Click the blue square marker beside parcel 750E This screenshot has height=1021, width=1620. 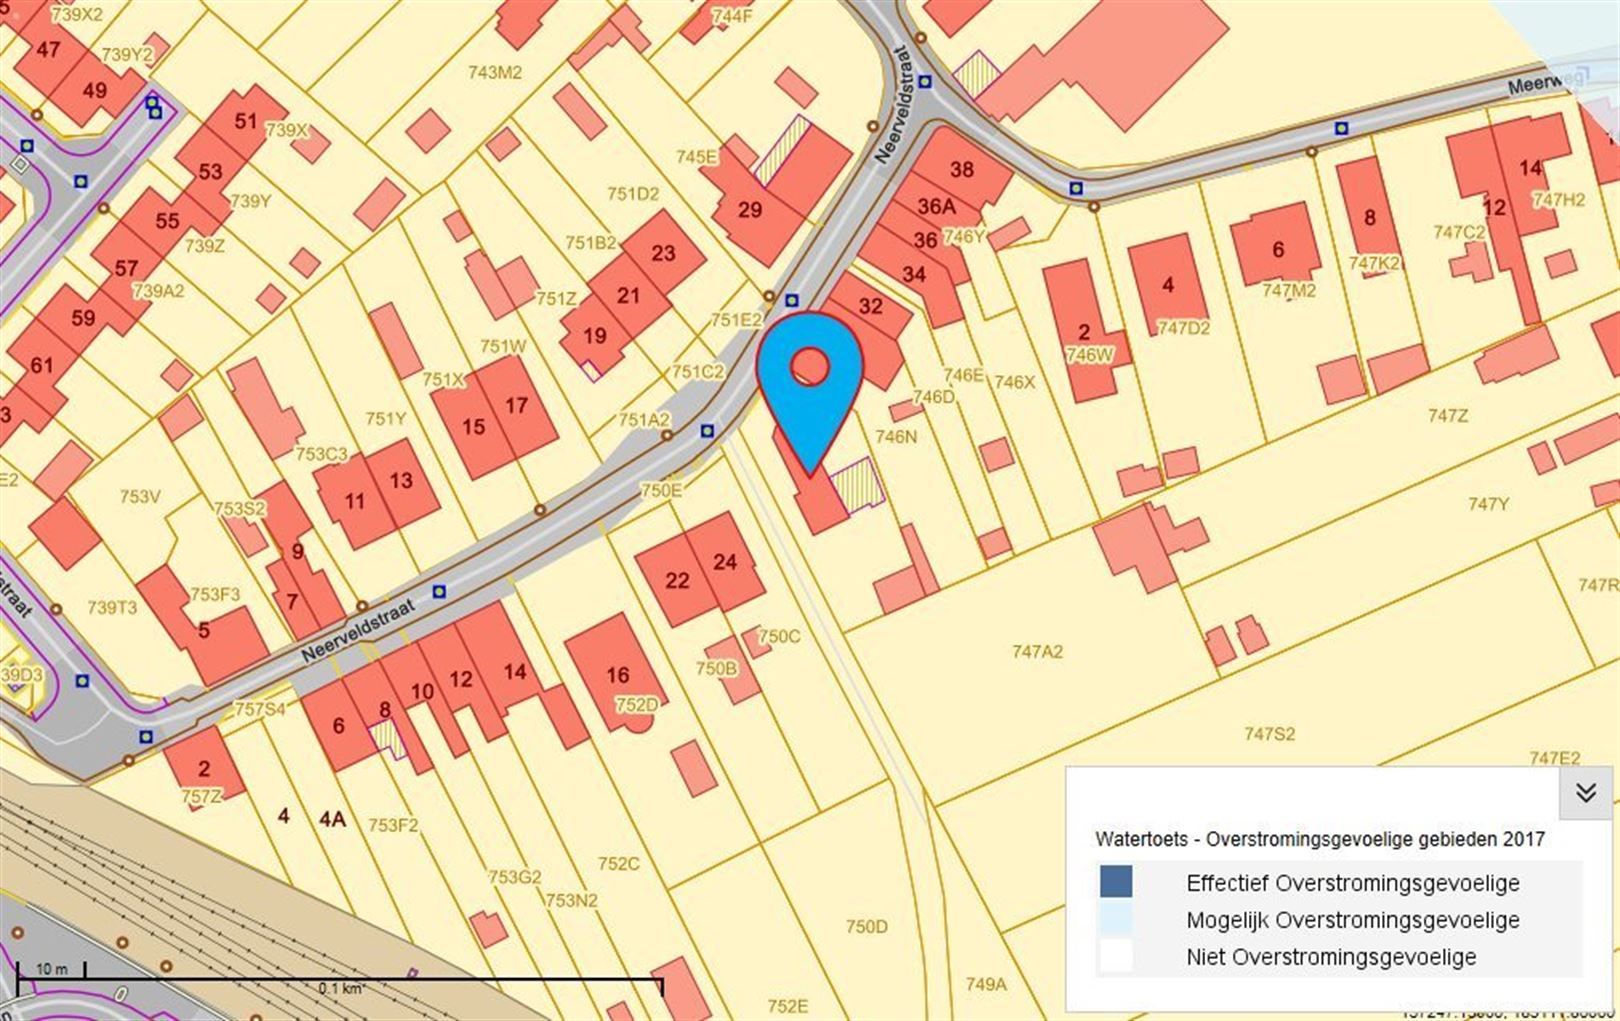point(707,431)
